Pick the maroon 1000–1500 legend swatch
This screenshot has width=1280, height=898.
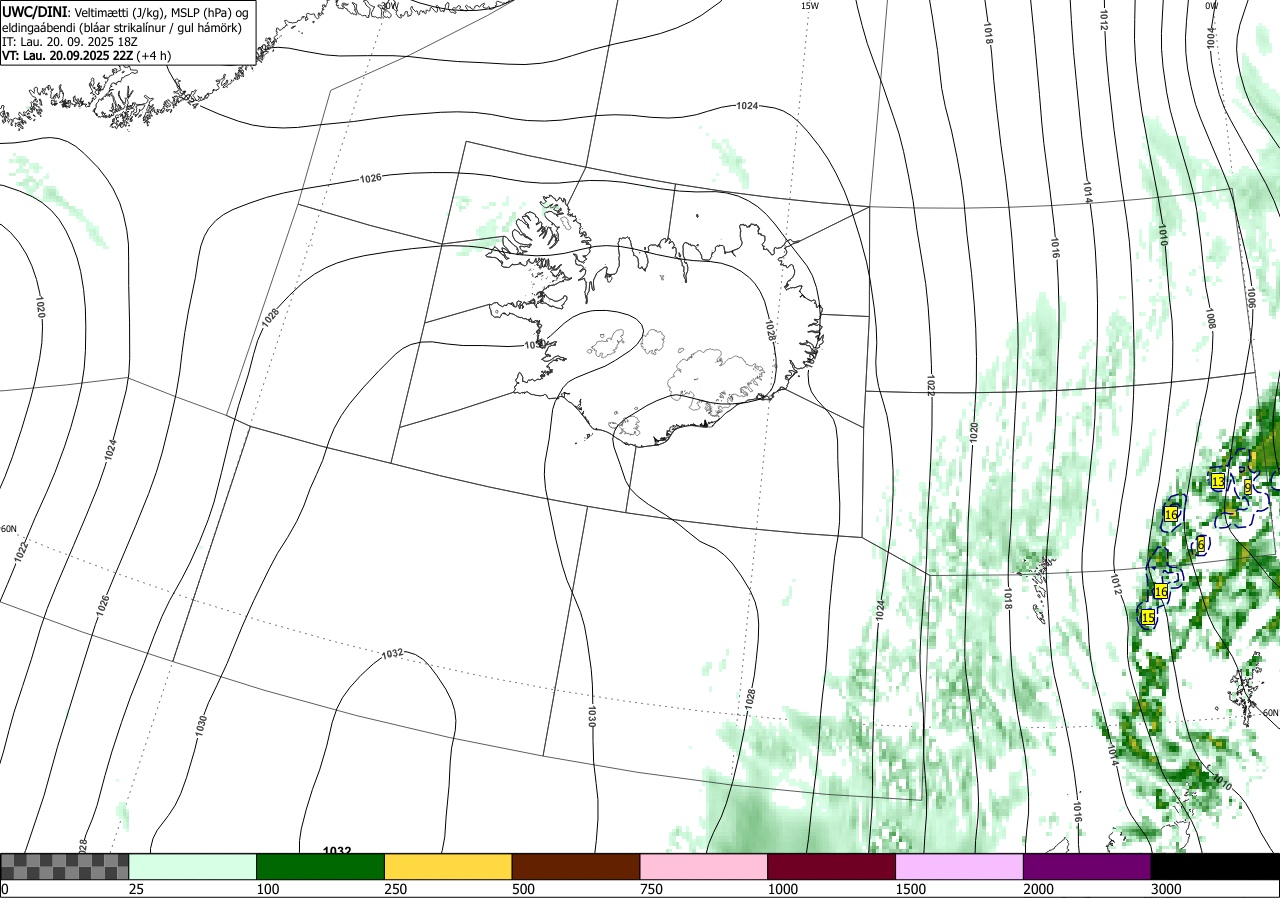click(x=832, y=866)
